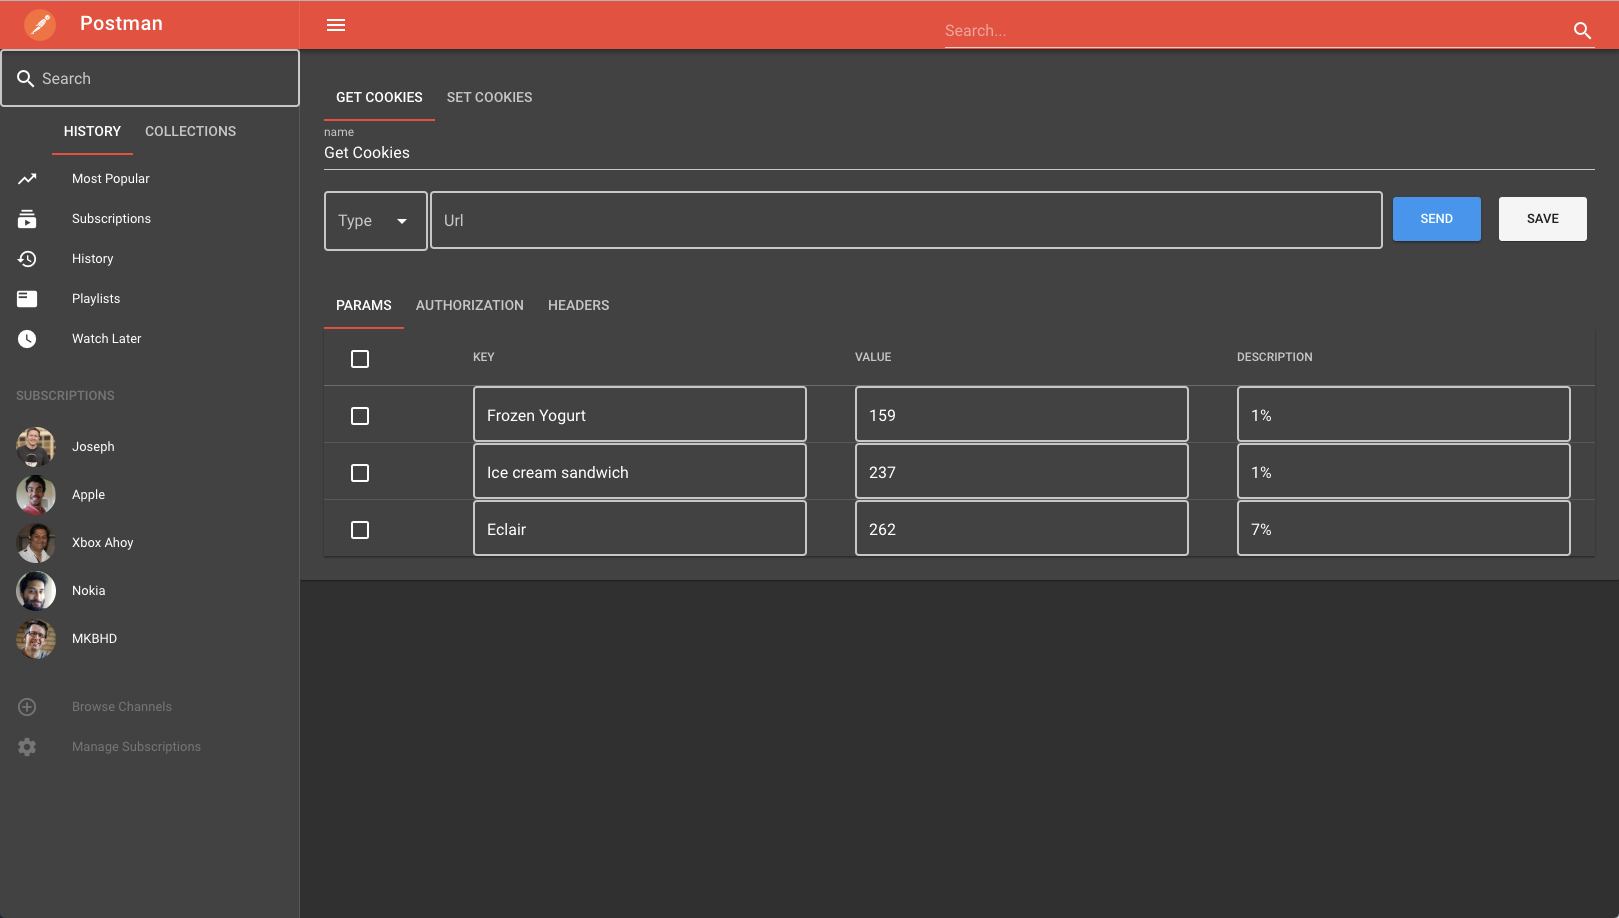Screen dimensions: 1619x918
Task: Click the sidebar search magnifier icon
Action: point(26,78)
